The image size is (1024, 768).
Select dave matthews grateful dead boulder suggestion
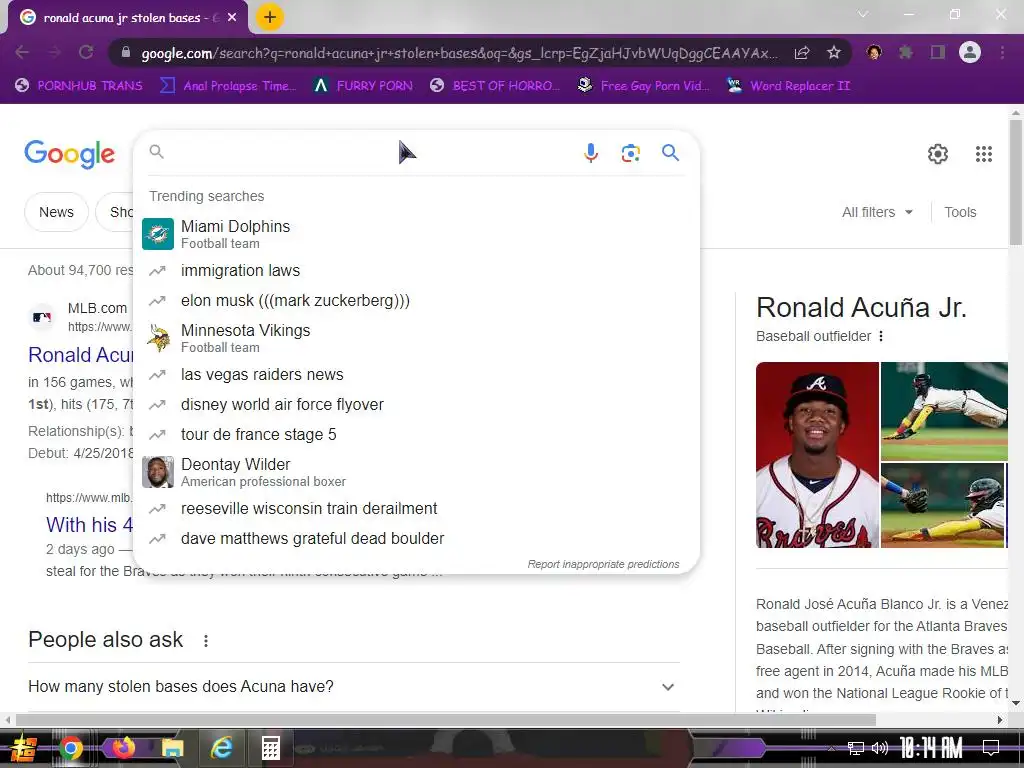coord(416,538)
